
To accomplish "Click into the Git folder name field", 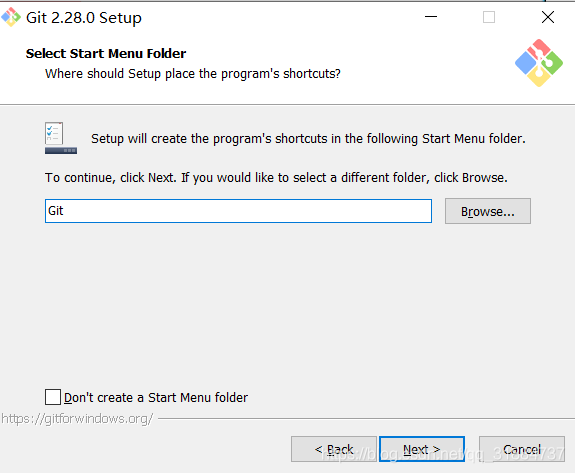I will pyautogui.click(x=238, y=211).
